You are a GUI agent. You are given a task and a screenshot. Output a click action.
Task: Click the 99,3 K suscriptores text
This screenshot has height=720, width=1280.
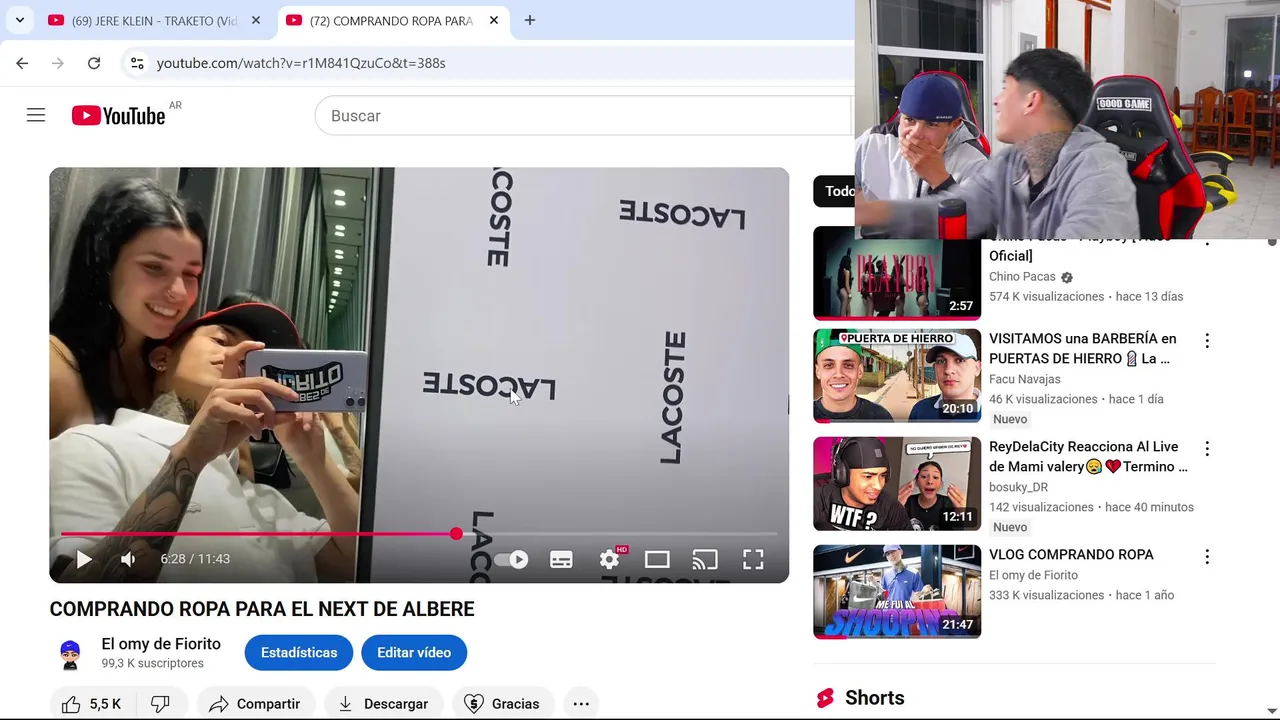pyautogui.click(x=152, y=664)
